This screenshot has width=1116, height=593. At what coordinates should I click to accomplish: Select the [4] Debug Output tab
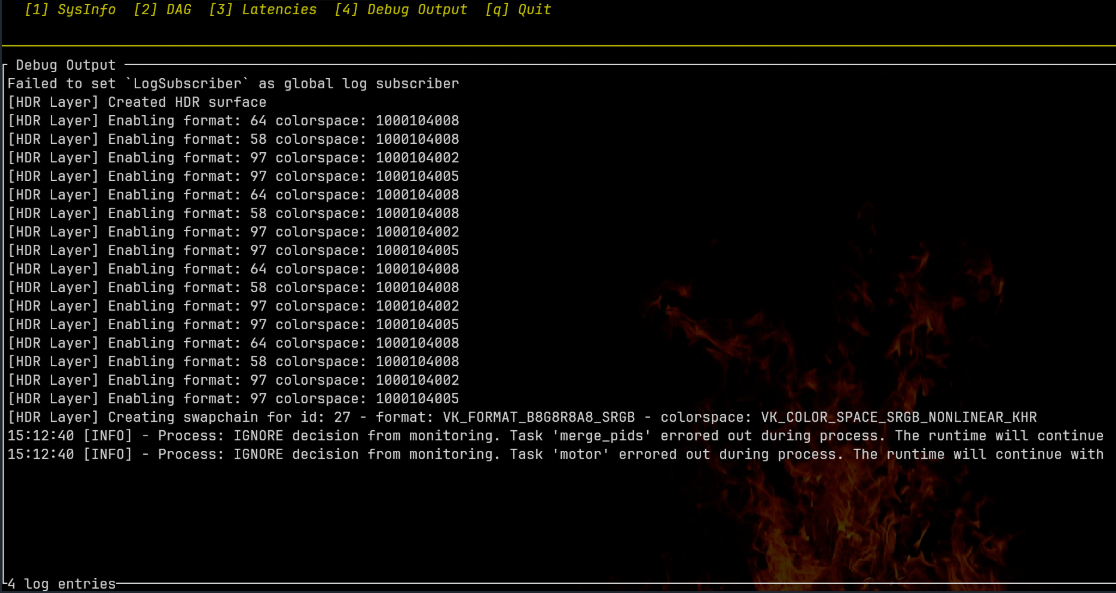coord(401,10)
